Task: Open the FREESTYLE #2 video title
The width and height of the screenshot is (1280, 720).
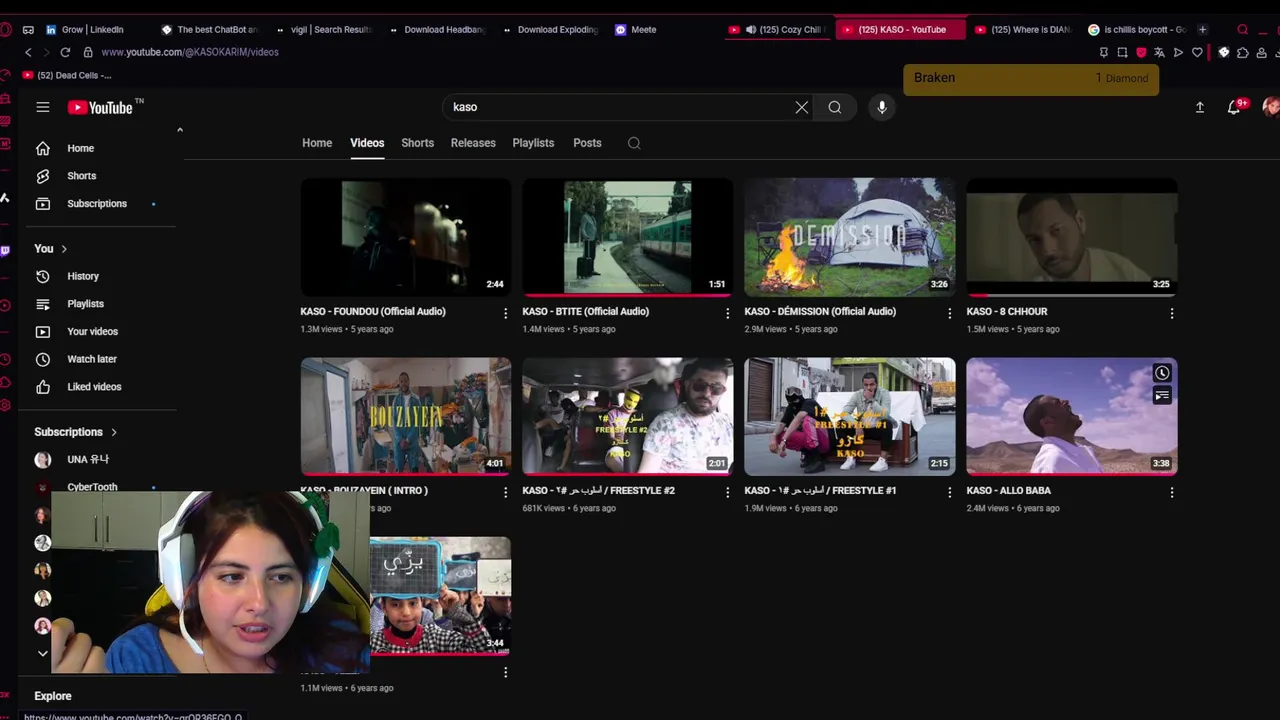Action: click(598, 490)
